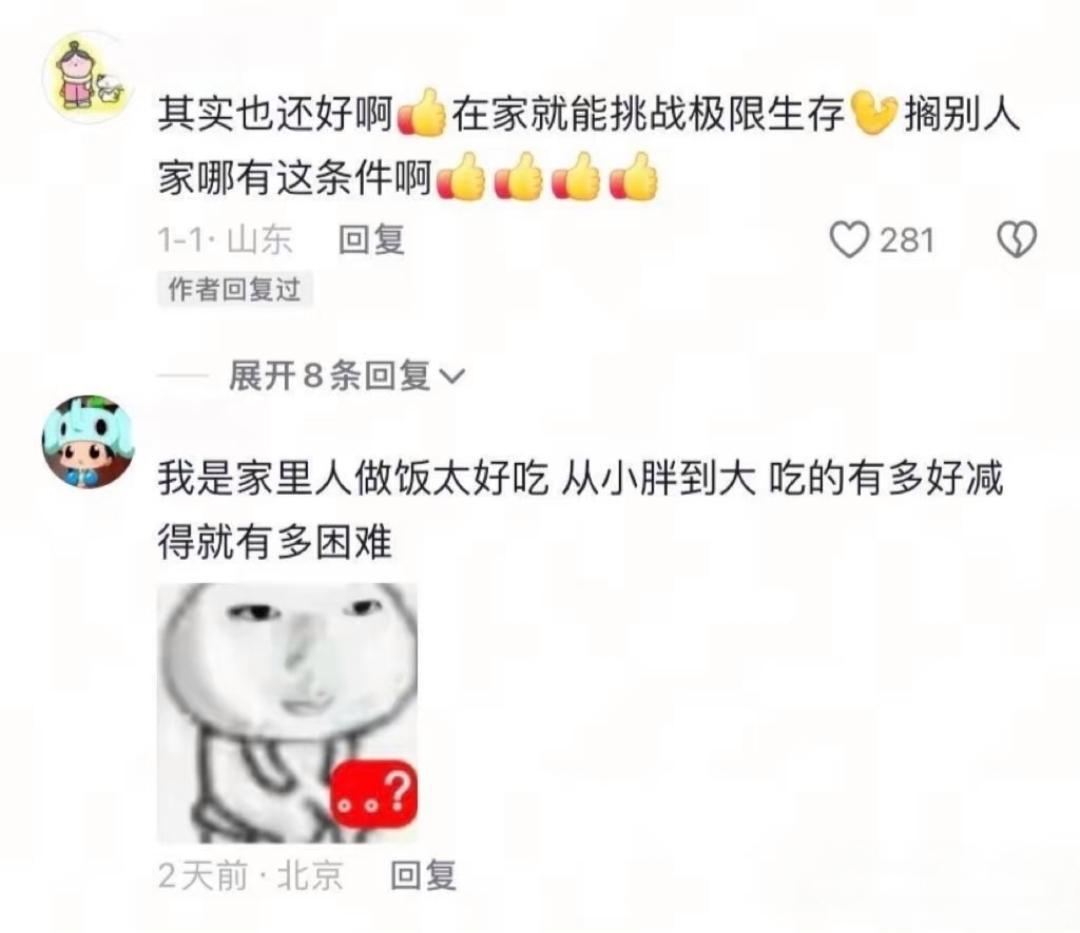Tap the flexed bicep emoji after 极限生存
The width and height of the screenshot is (1080, 933).
pyautogui.click(x=874, y=113)
